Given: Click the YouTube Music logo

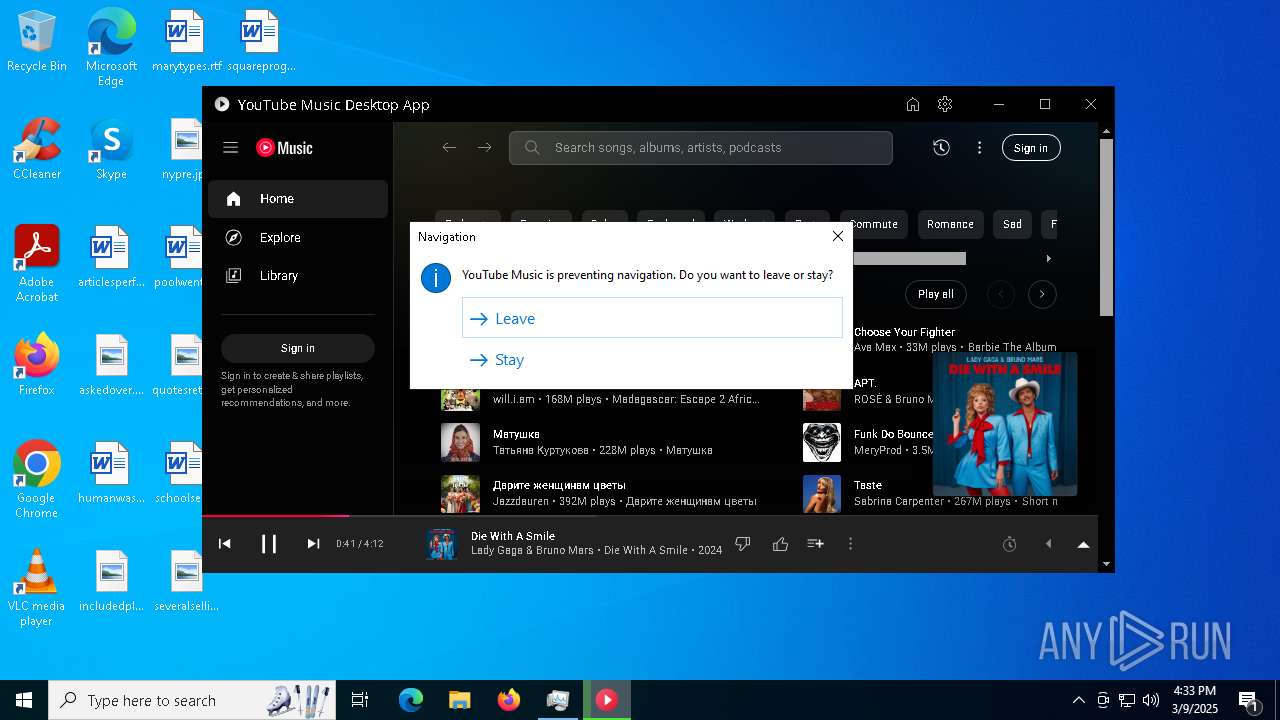Looking at the screenshot, I should click(284, 148).
